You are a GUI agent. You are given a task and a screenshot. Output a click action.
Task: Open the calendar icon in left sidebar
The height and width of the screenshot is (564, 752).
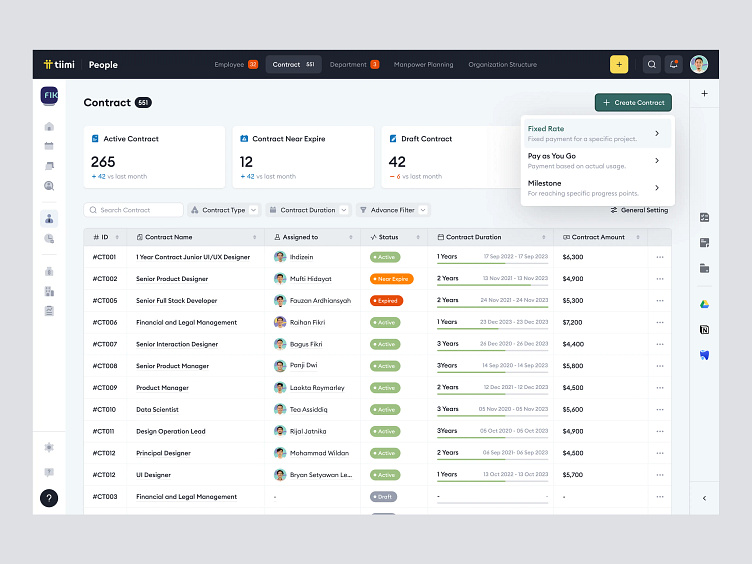point(49,146)
